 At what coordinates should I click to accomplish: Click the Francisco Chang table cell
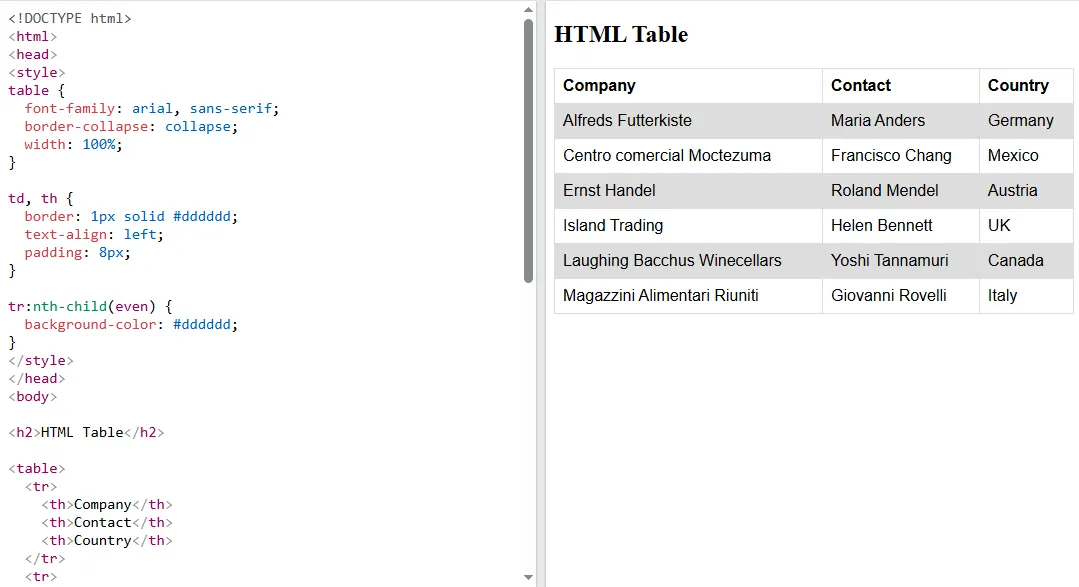891,156
